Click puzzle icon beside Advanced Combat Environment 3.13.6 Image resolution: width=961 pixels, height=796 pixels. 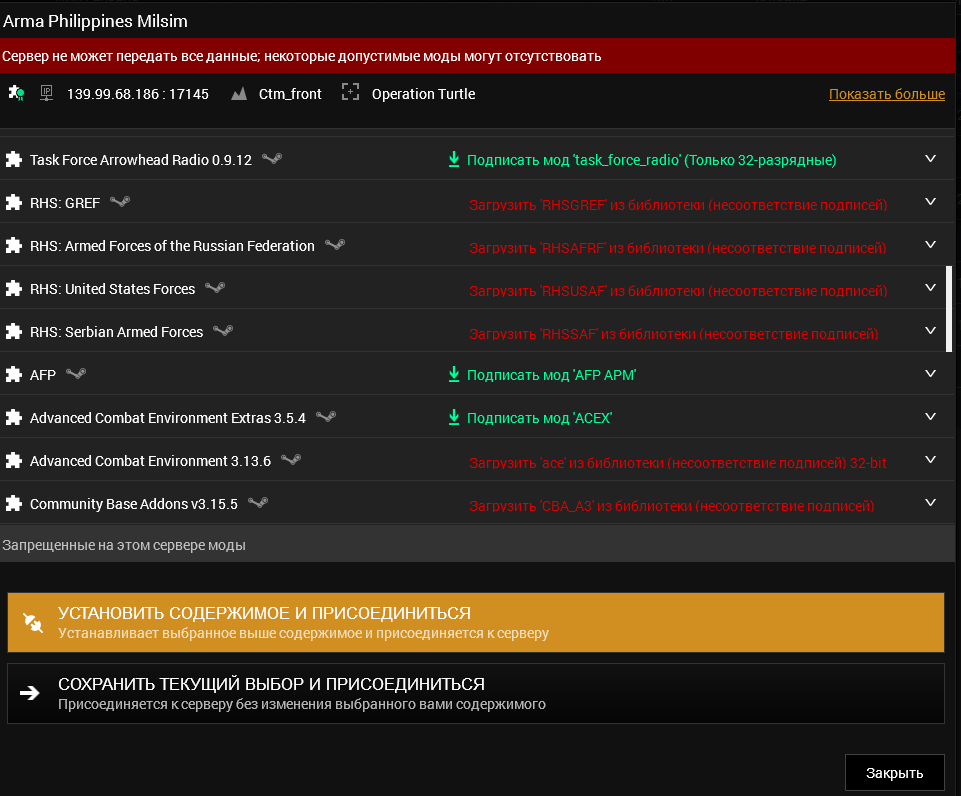click(x=13, y=460)
